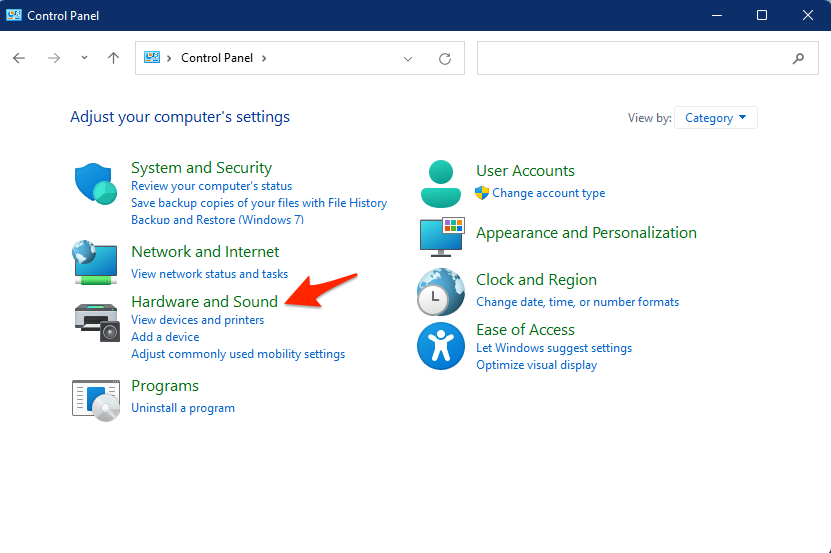
Task: Click the User Accounts person icon
Action: pos(441,181)
